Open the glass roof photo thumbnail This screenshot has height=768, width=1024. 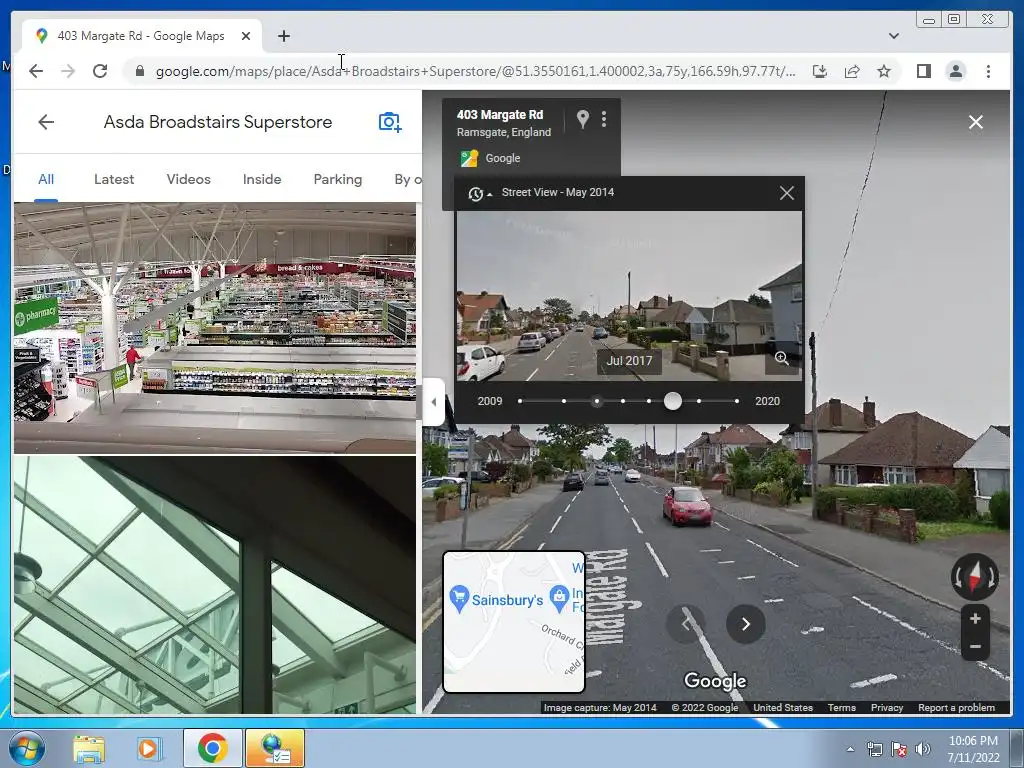pyautogui.click(x=215, y=584)
